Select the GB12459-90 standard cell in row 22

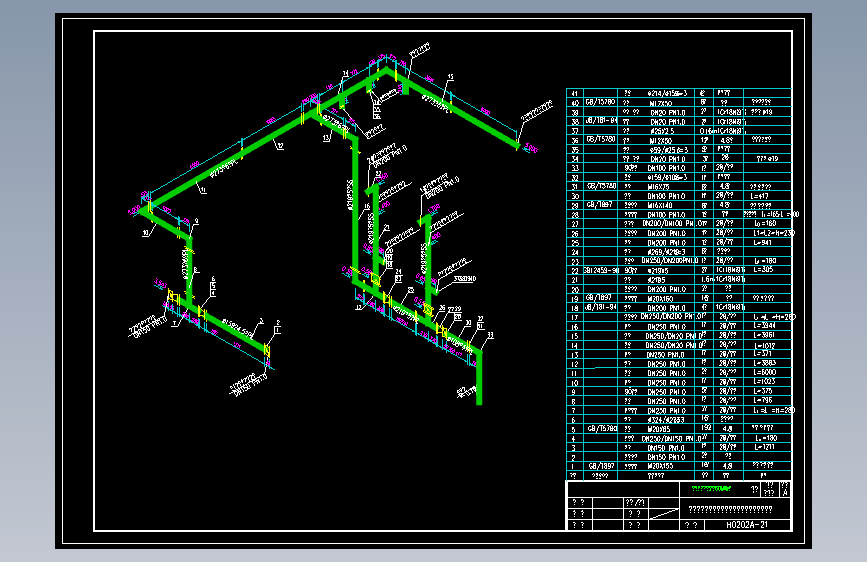tap(600, 270)
